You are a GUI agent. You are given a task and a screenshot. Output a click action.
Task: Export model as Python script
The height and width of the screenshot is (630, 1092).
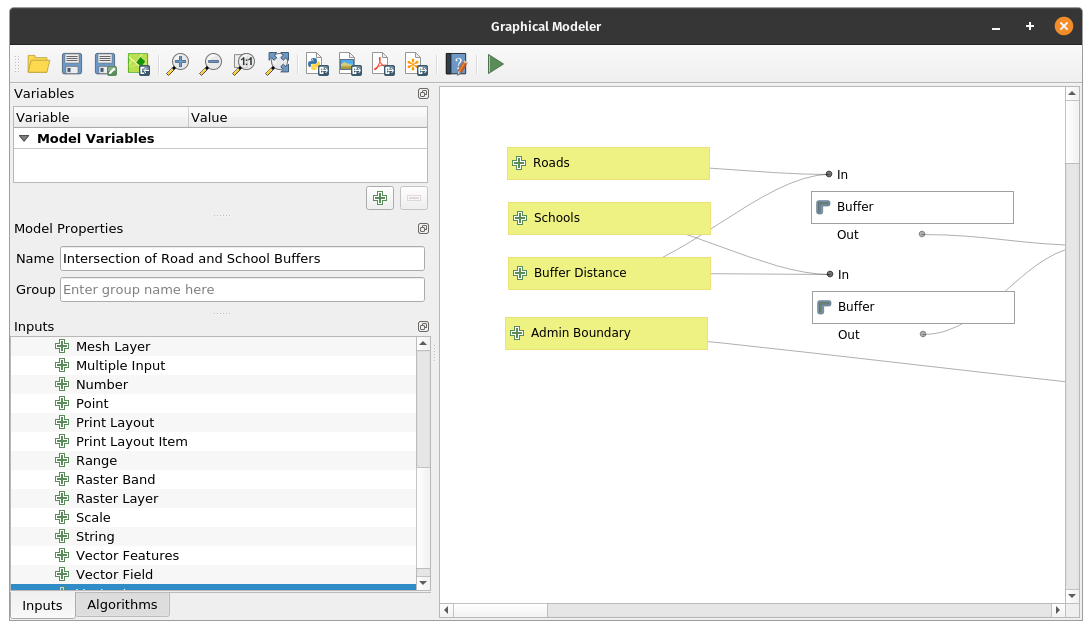317,65
